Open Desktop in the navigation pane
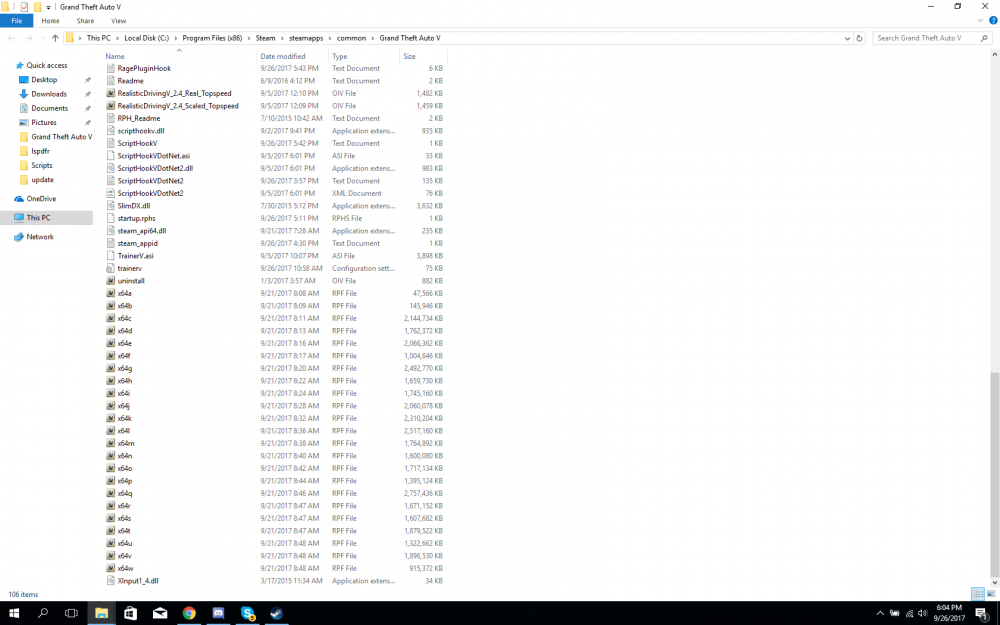Image resolution: width=1000 pixels, height=625 pixels. pos(44,80)
